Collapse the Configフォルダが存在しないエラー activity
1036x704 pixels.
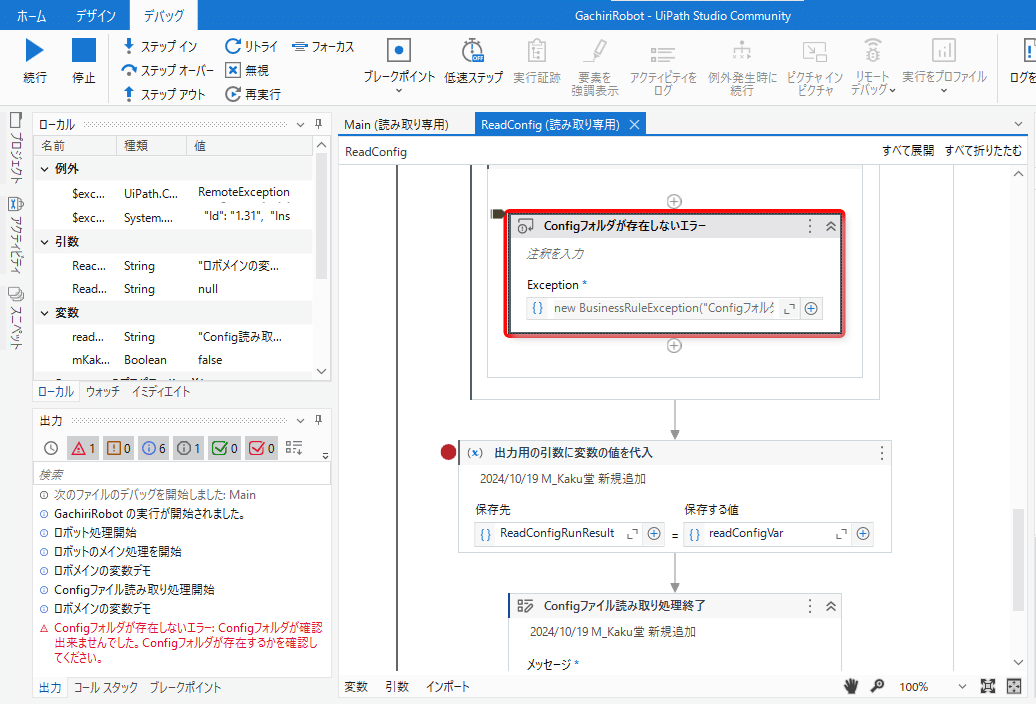(x=831, y=227)
